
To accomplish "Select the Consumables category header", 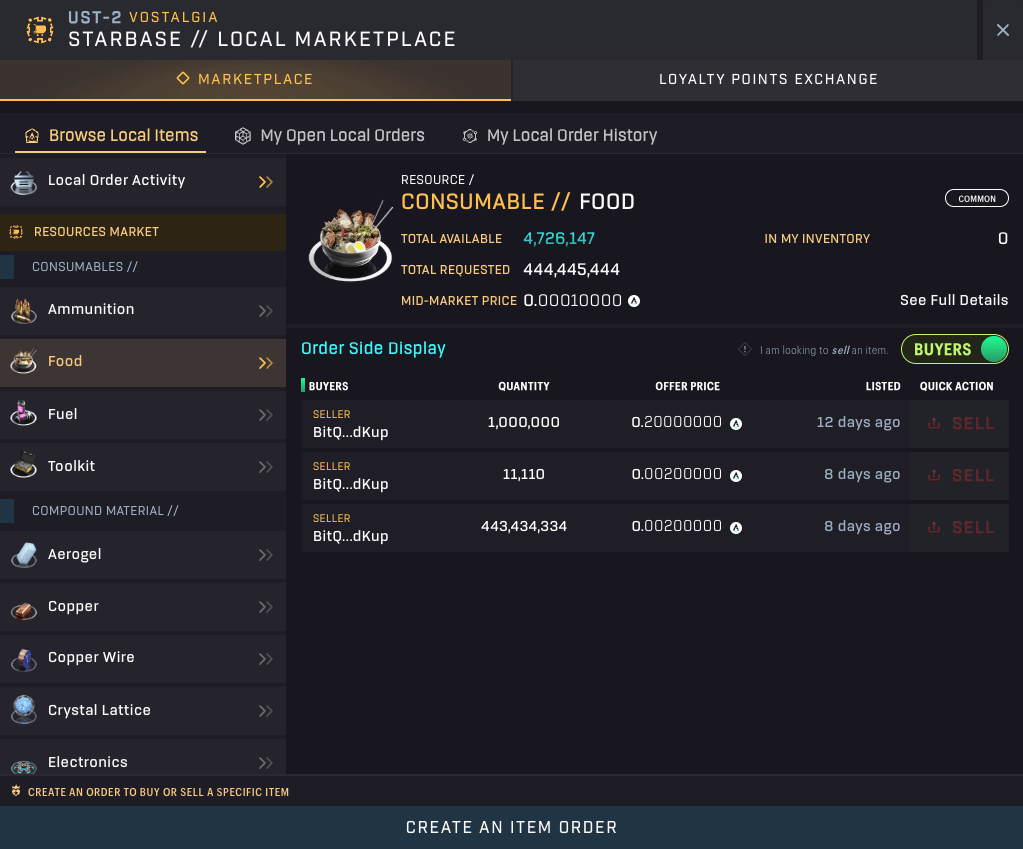I will click(x=85, y=267).
